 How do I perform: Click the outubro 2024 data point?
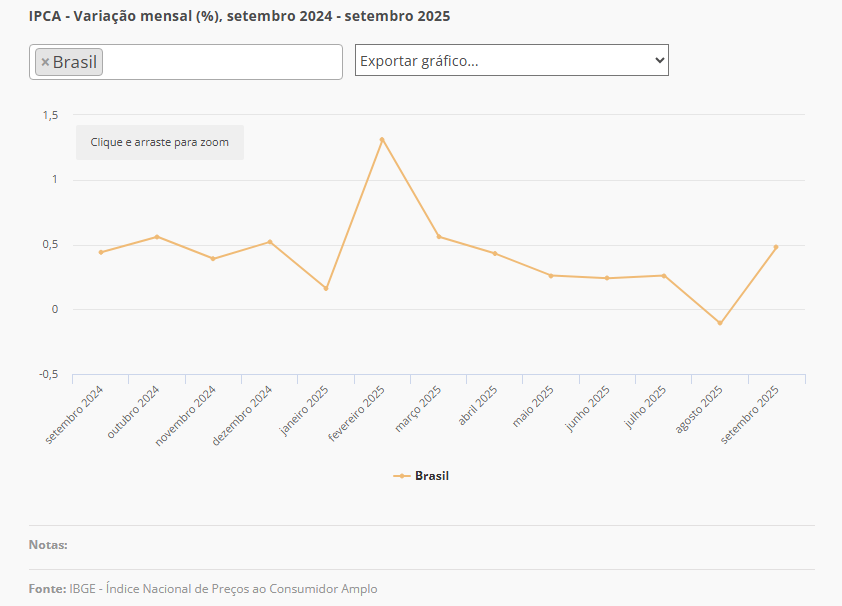pos(157,237)
